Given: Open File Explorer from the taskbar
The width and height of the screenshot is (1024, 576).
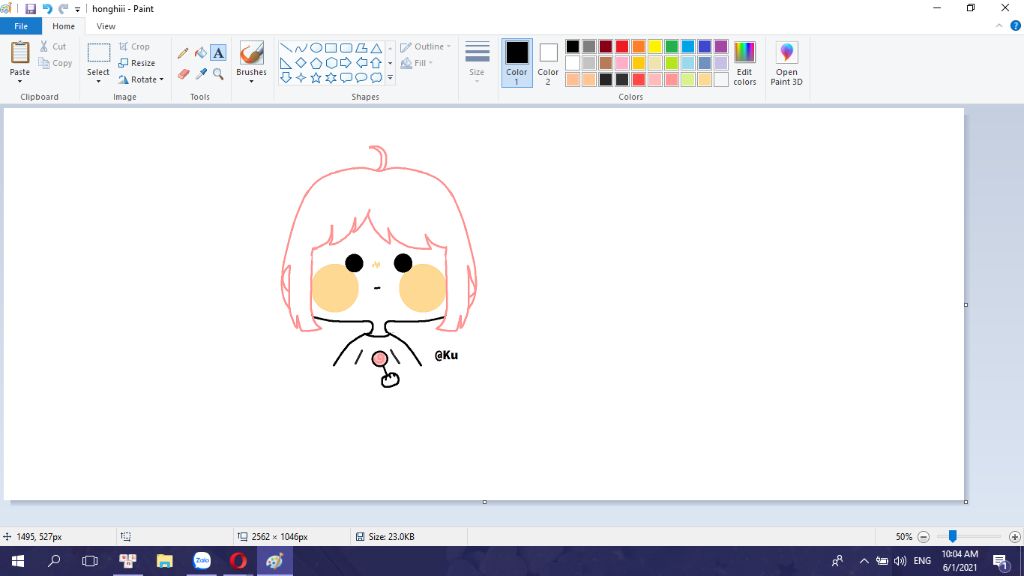Looking at the screenshot, I should tap(165, 561).
